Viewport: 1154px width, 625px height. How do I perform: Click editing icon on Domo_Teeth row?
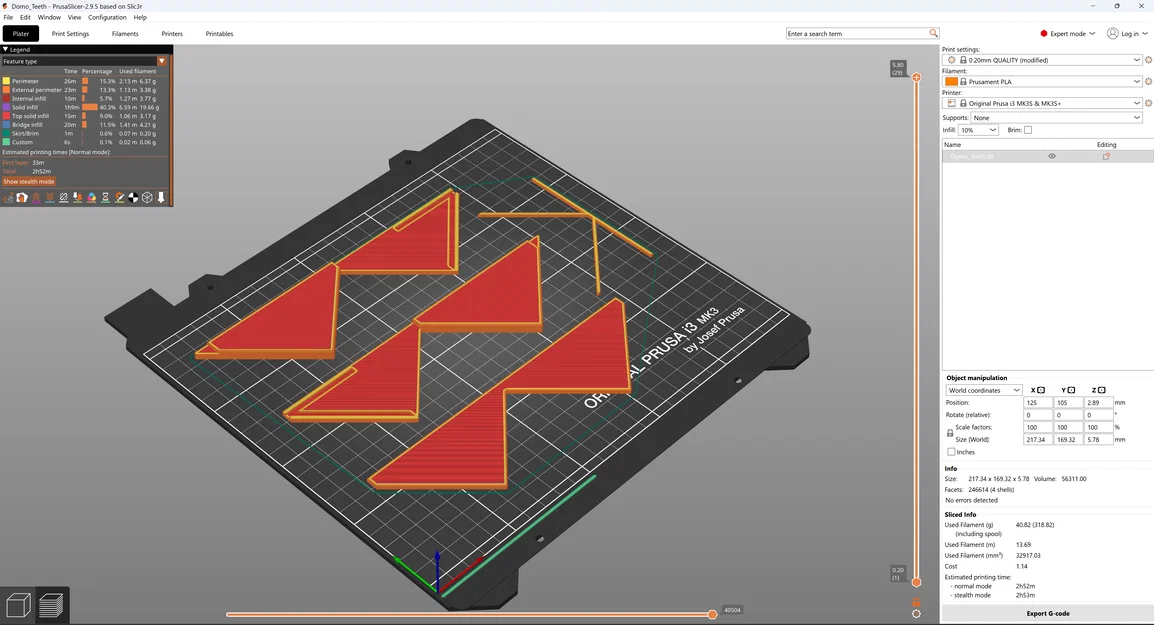point(1106,156)
